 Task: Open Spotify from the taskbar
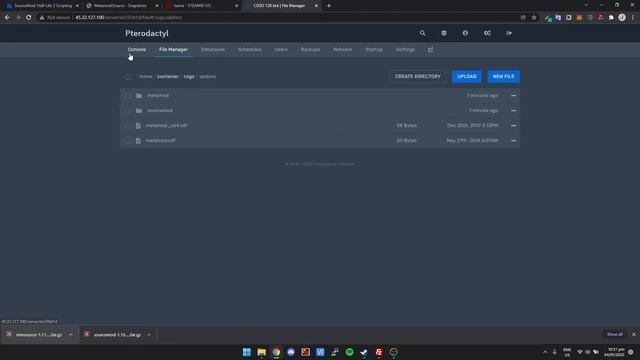point(349,352)
